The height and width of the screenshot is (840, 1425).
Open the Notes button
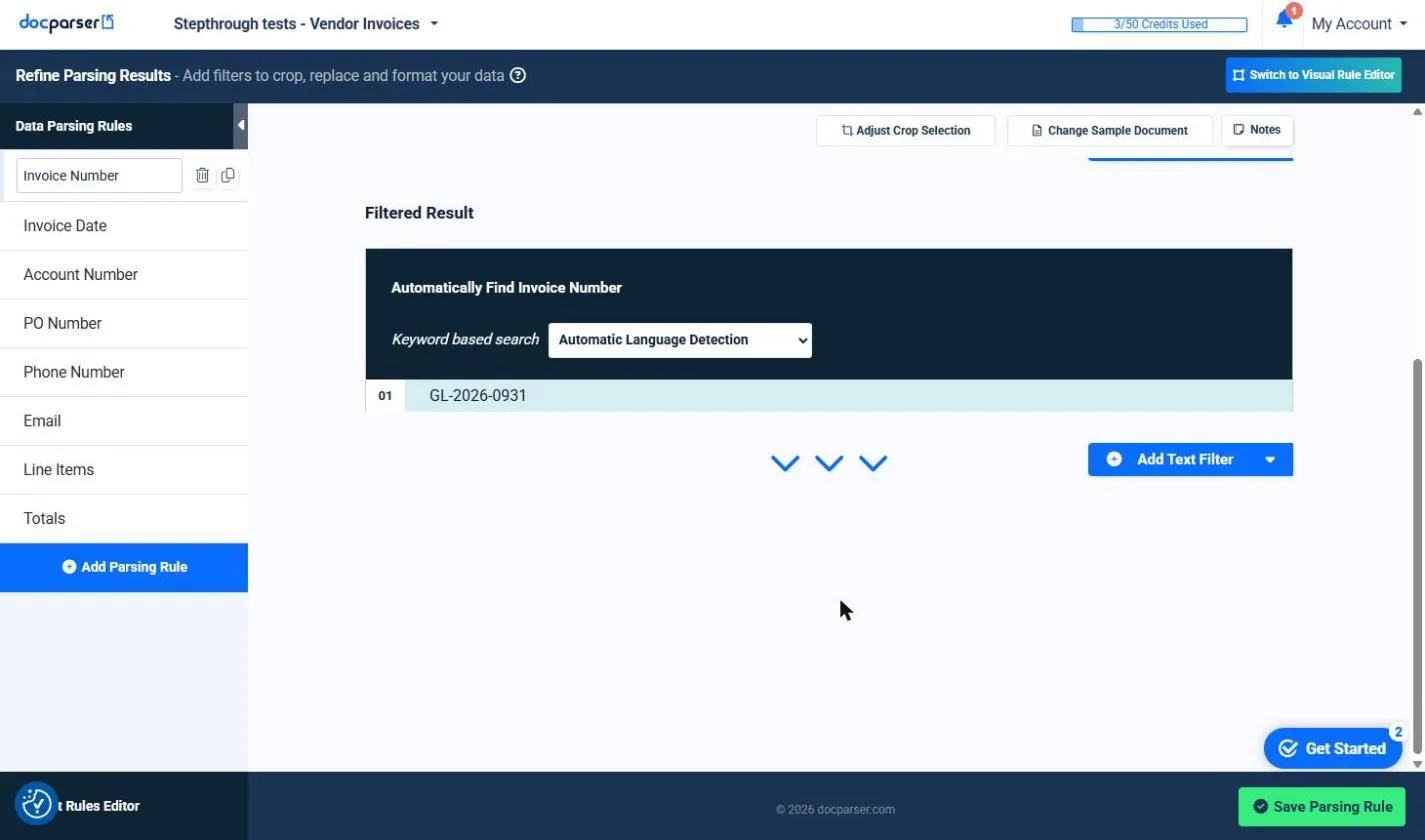1257,130
